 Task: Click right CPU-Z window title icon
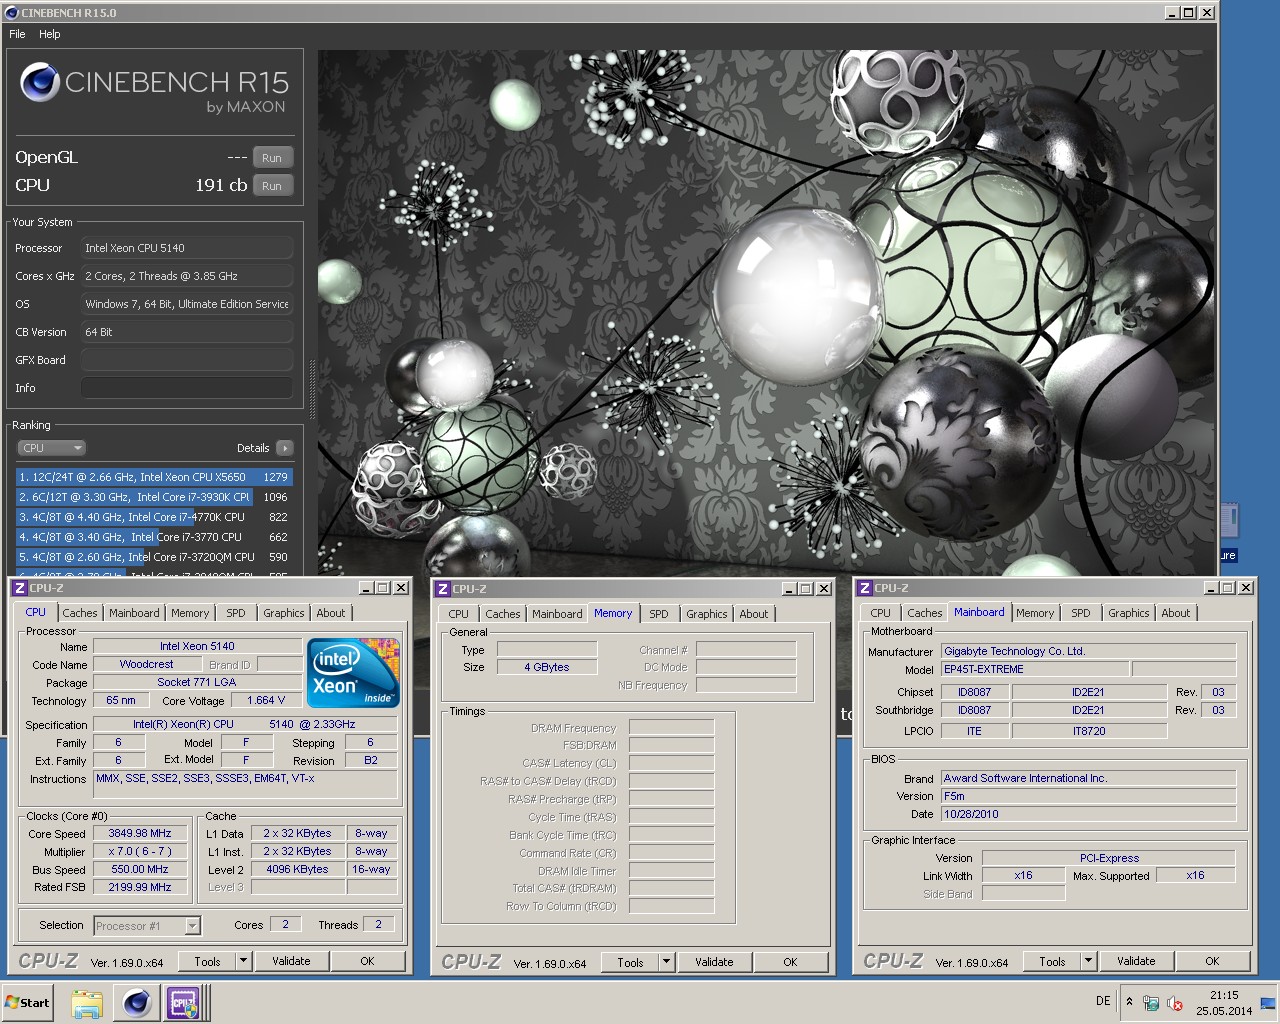865,588
